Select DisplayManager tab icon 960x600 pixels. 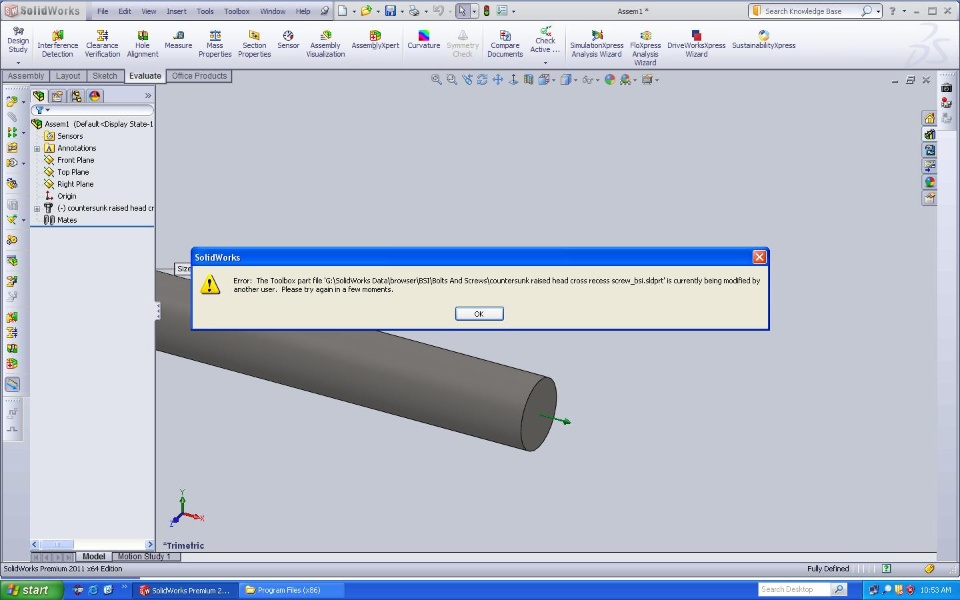click(94, 96)
